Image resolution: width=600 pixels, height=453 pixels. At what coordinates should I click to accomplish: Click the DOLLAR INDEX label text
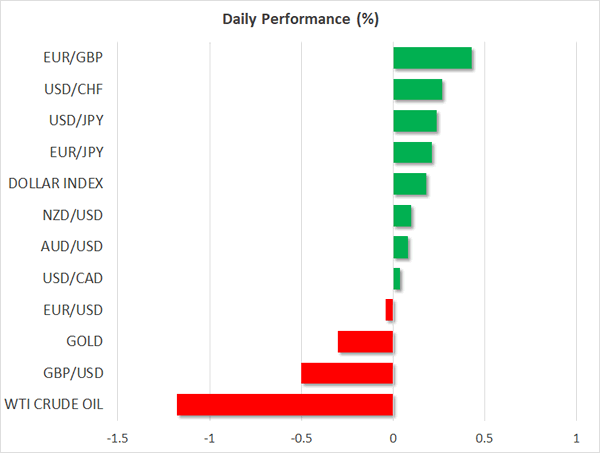coord(55,184)
